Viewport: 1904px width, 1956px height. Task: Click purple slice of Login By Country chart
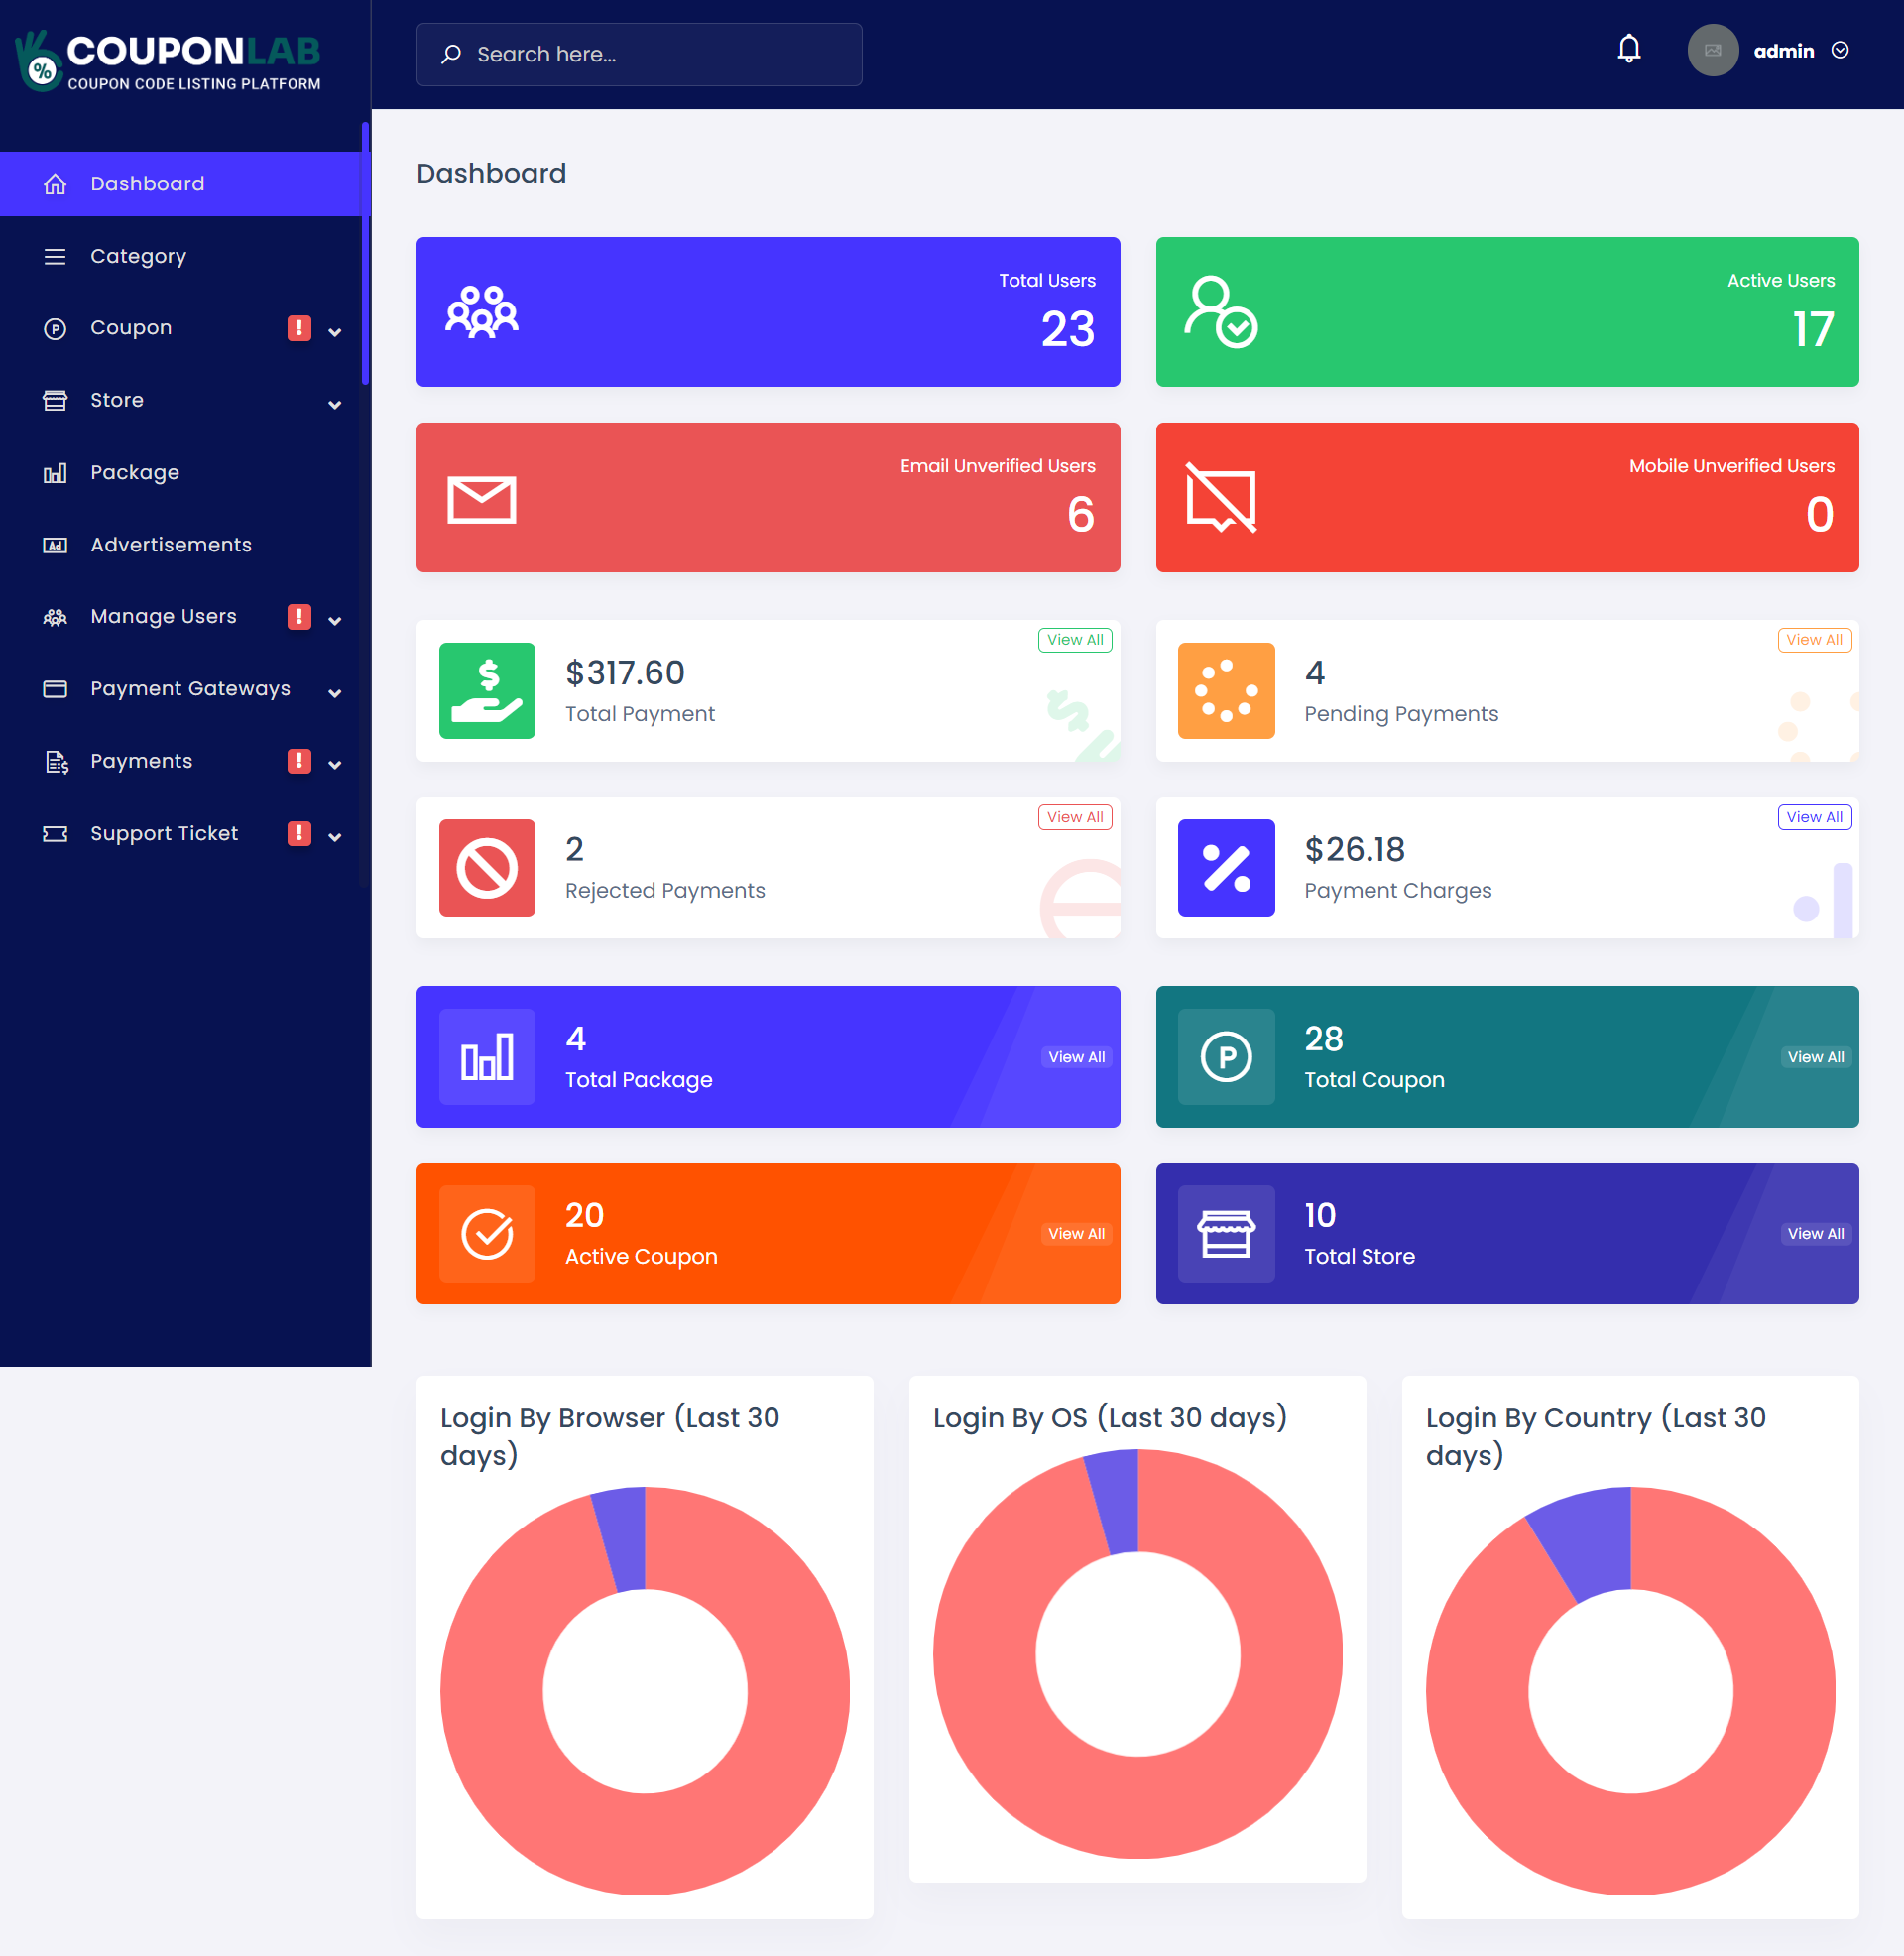[x=1591, y=1538]
